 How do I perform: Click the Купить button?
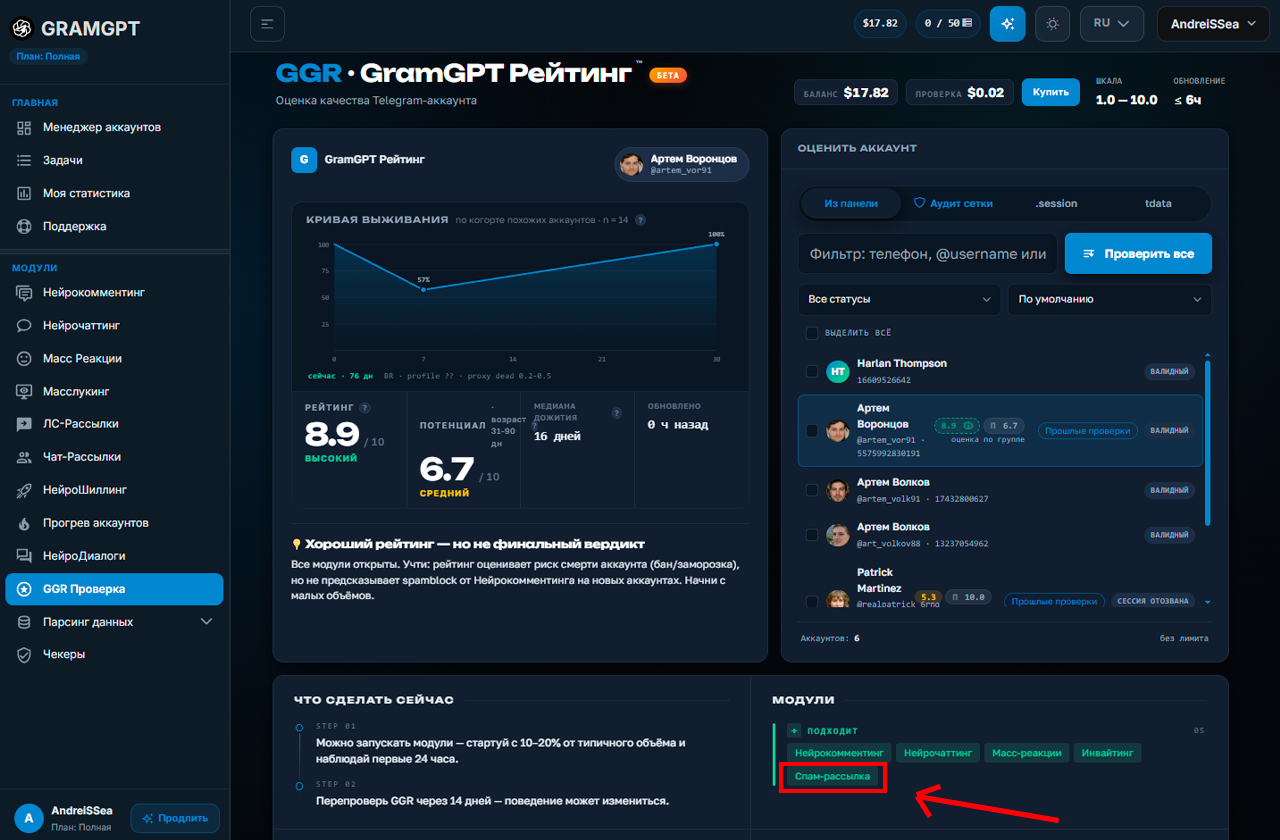(x=1051, y=92)
